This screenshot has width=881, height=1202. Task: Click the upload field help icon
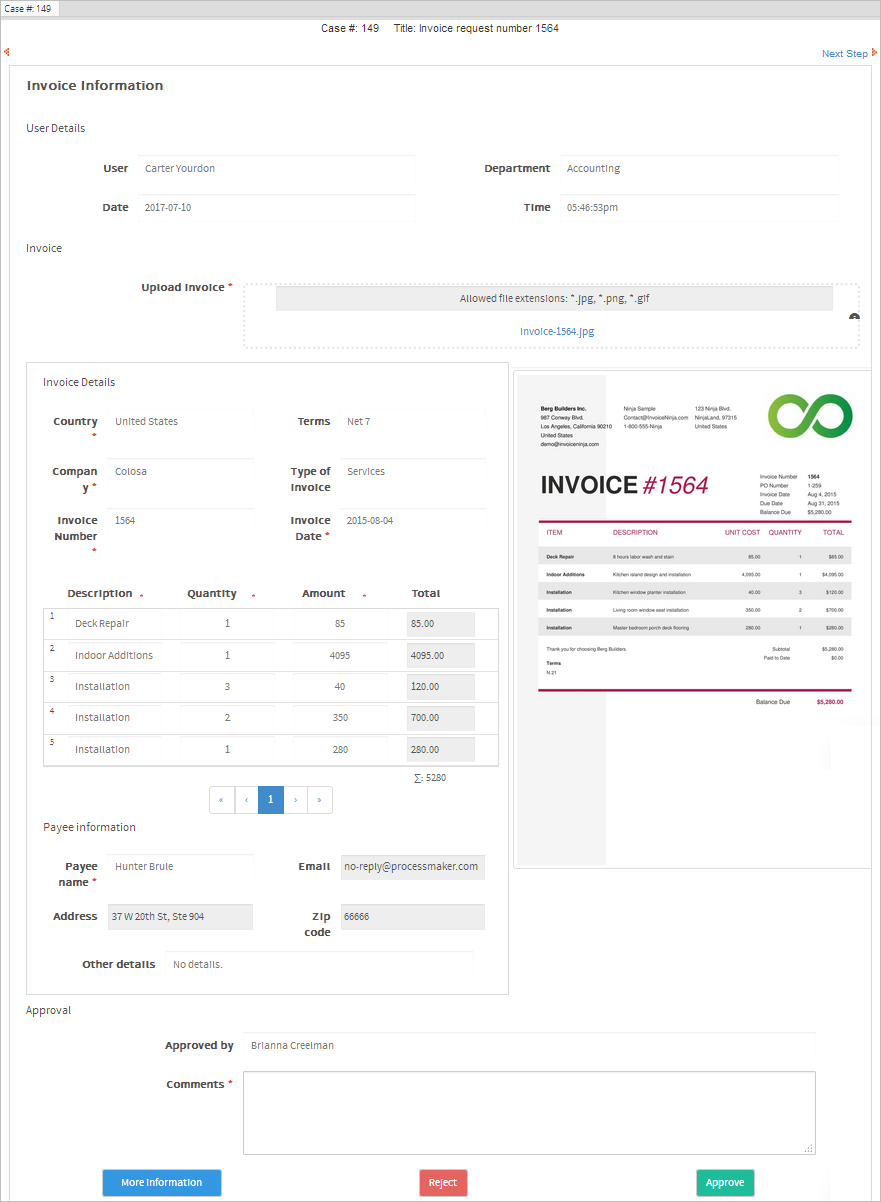(854, 317)
